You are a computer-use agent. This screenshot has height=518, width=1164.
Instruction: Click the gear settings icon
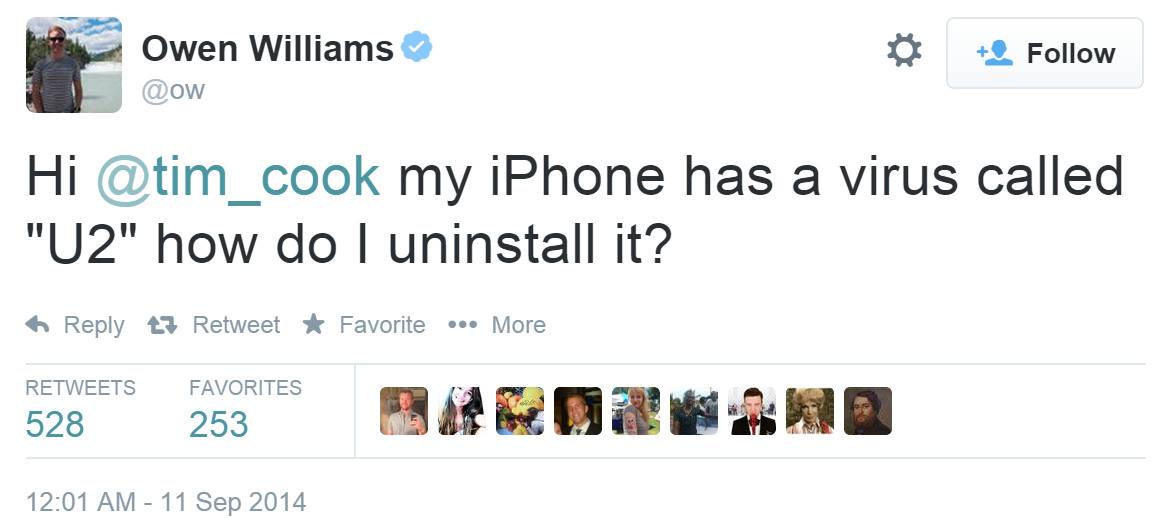904,51
